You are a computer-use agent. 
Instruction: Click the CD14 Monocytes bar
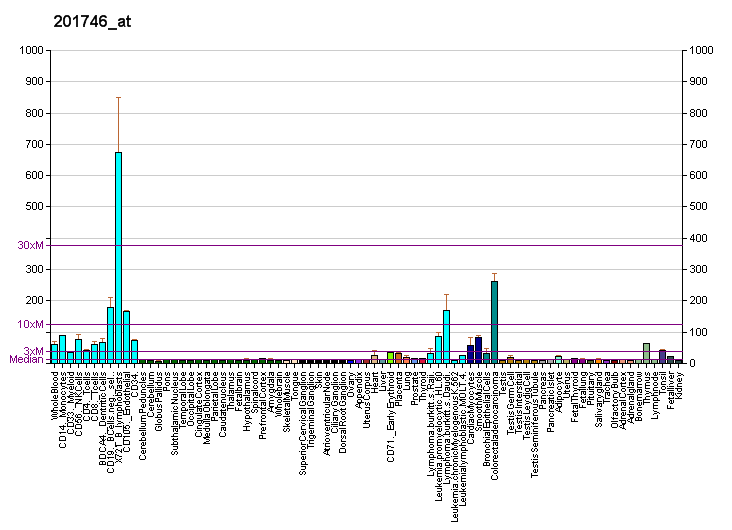click(x=62, y=349)
